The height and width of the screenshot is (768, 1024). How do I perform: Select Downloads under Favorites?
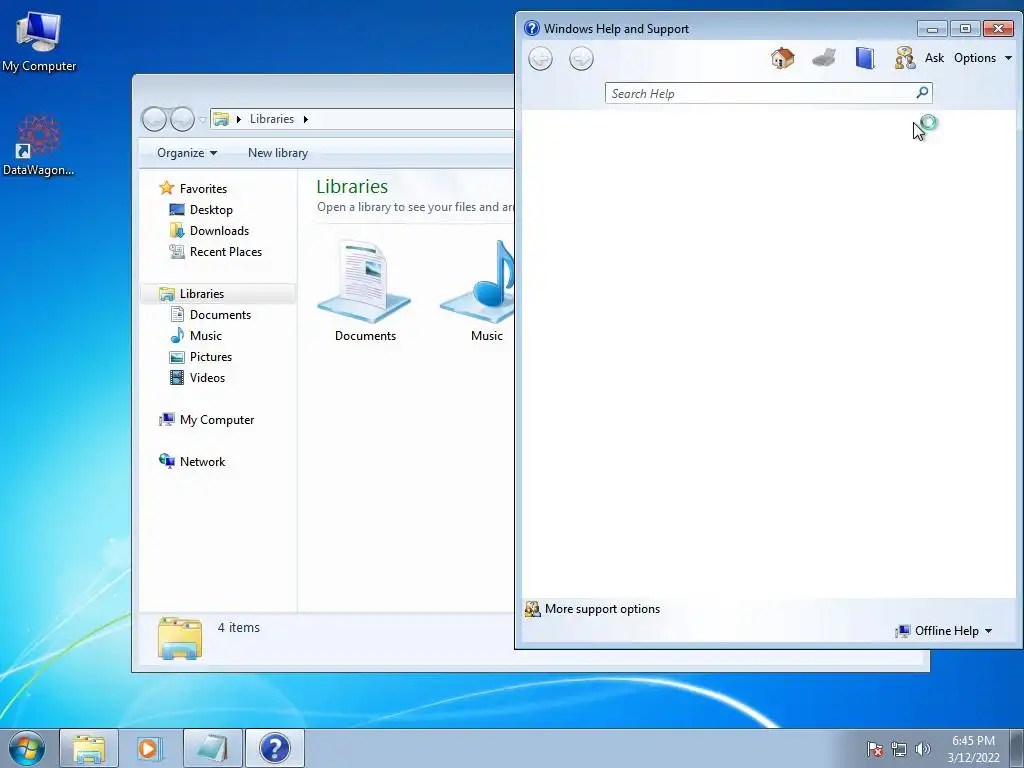click(x=219, y=231)
